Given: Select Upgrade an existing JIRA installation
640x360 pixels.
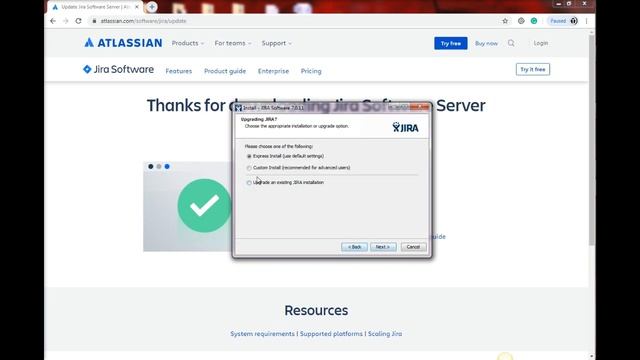Looking at the screenshot, I should pyautogui.click(x=249, y=182).
